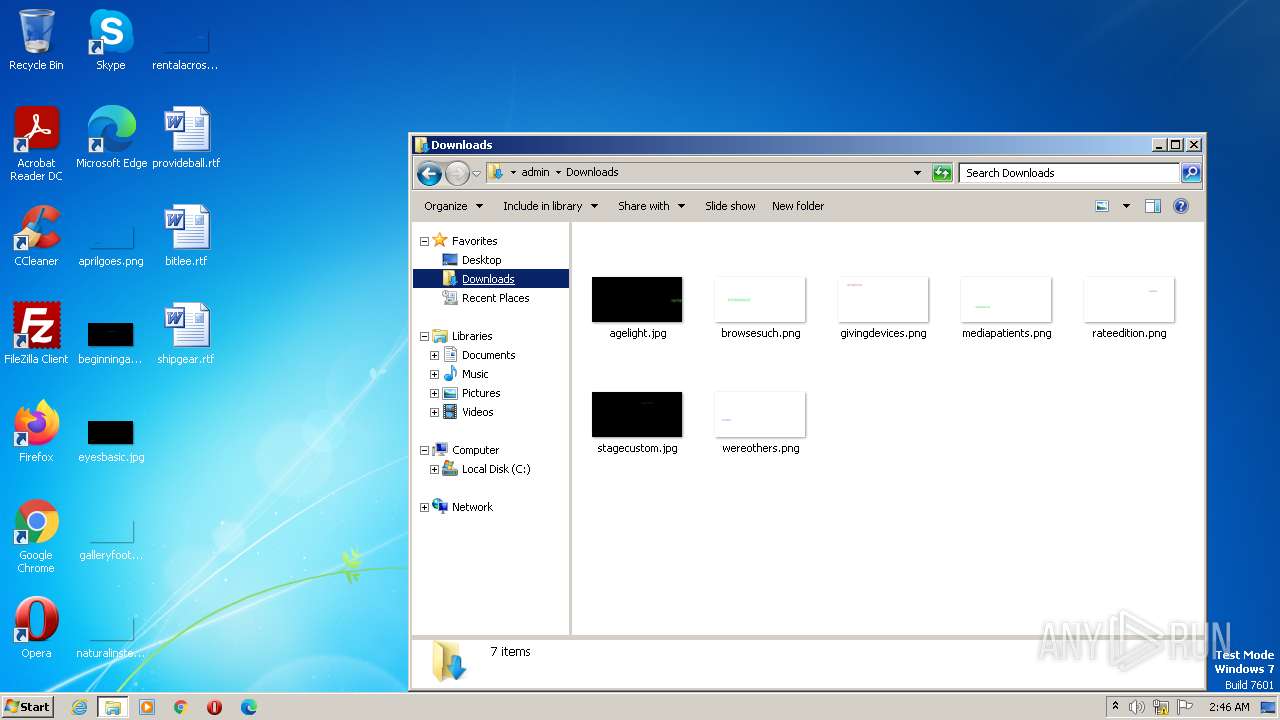Launch Skype from the desktop
The image size is (1280, 720).
pyautogui.click(x=110, y=40)
